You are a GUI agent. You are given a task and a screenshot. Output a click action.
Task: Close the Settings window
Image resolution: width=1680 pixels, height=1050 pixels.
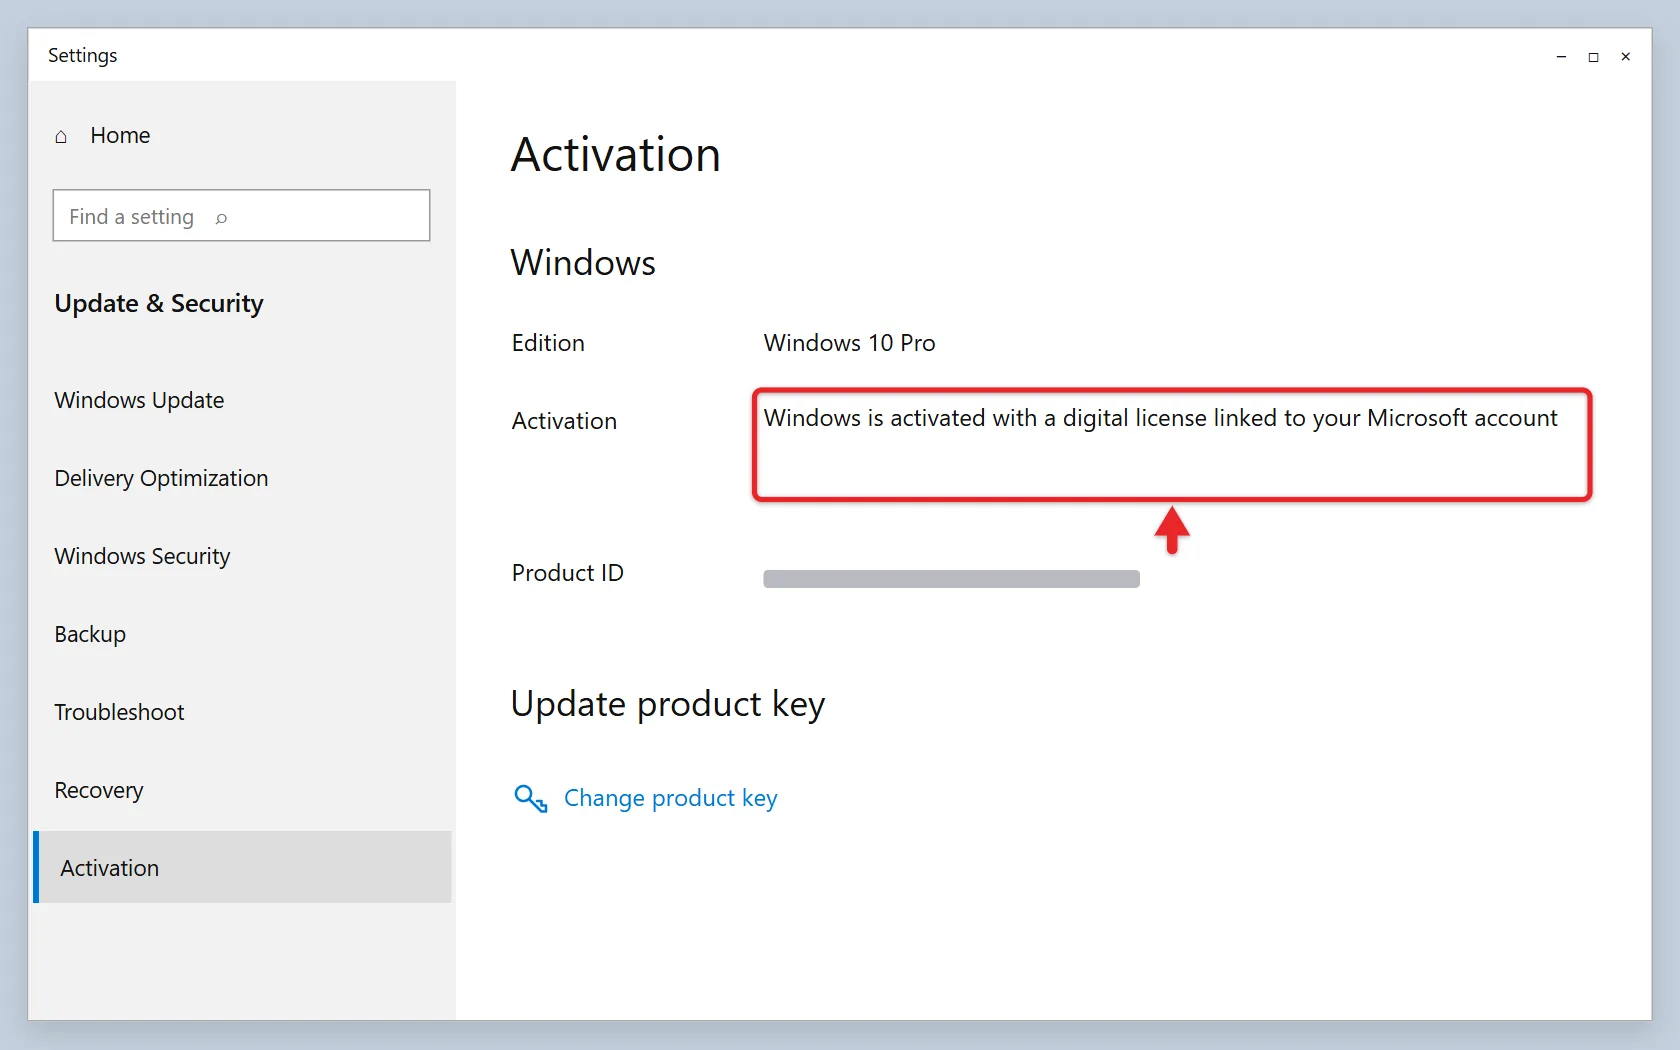1626,57
